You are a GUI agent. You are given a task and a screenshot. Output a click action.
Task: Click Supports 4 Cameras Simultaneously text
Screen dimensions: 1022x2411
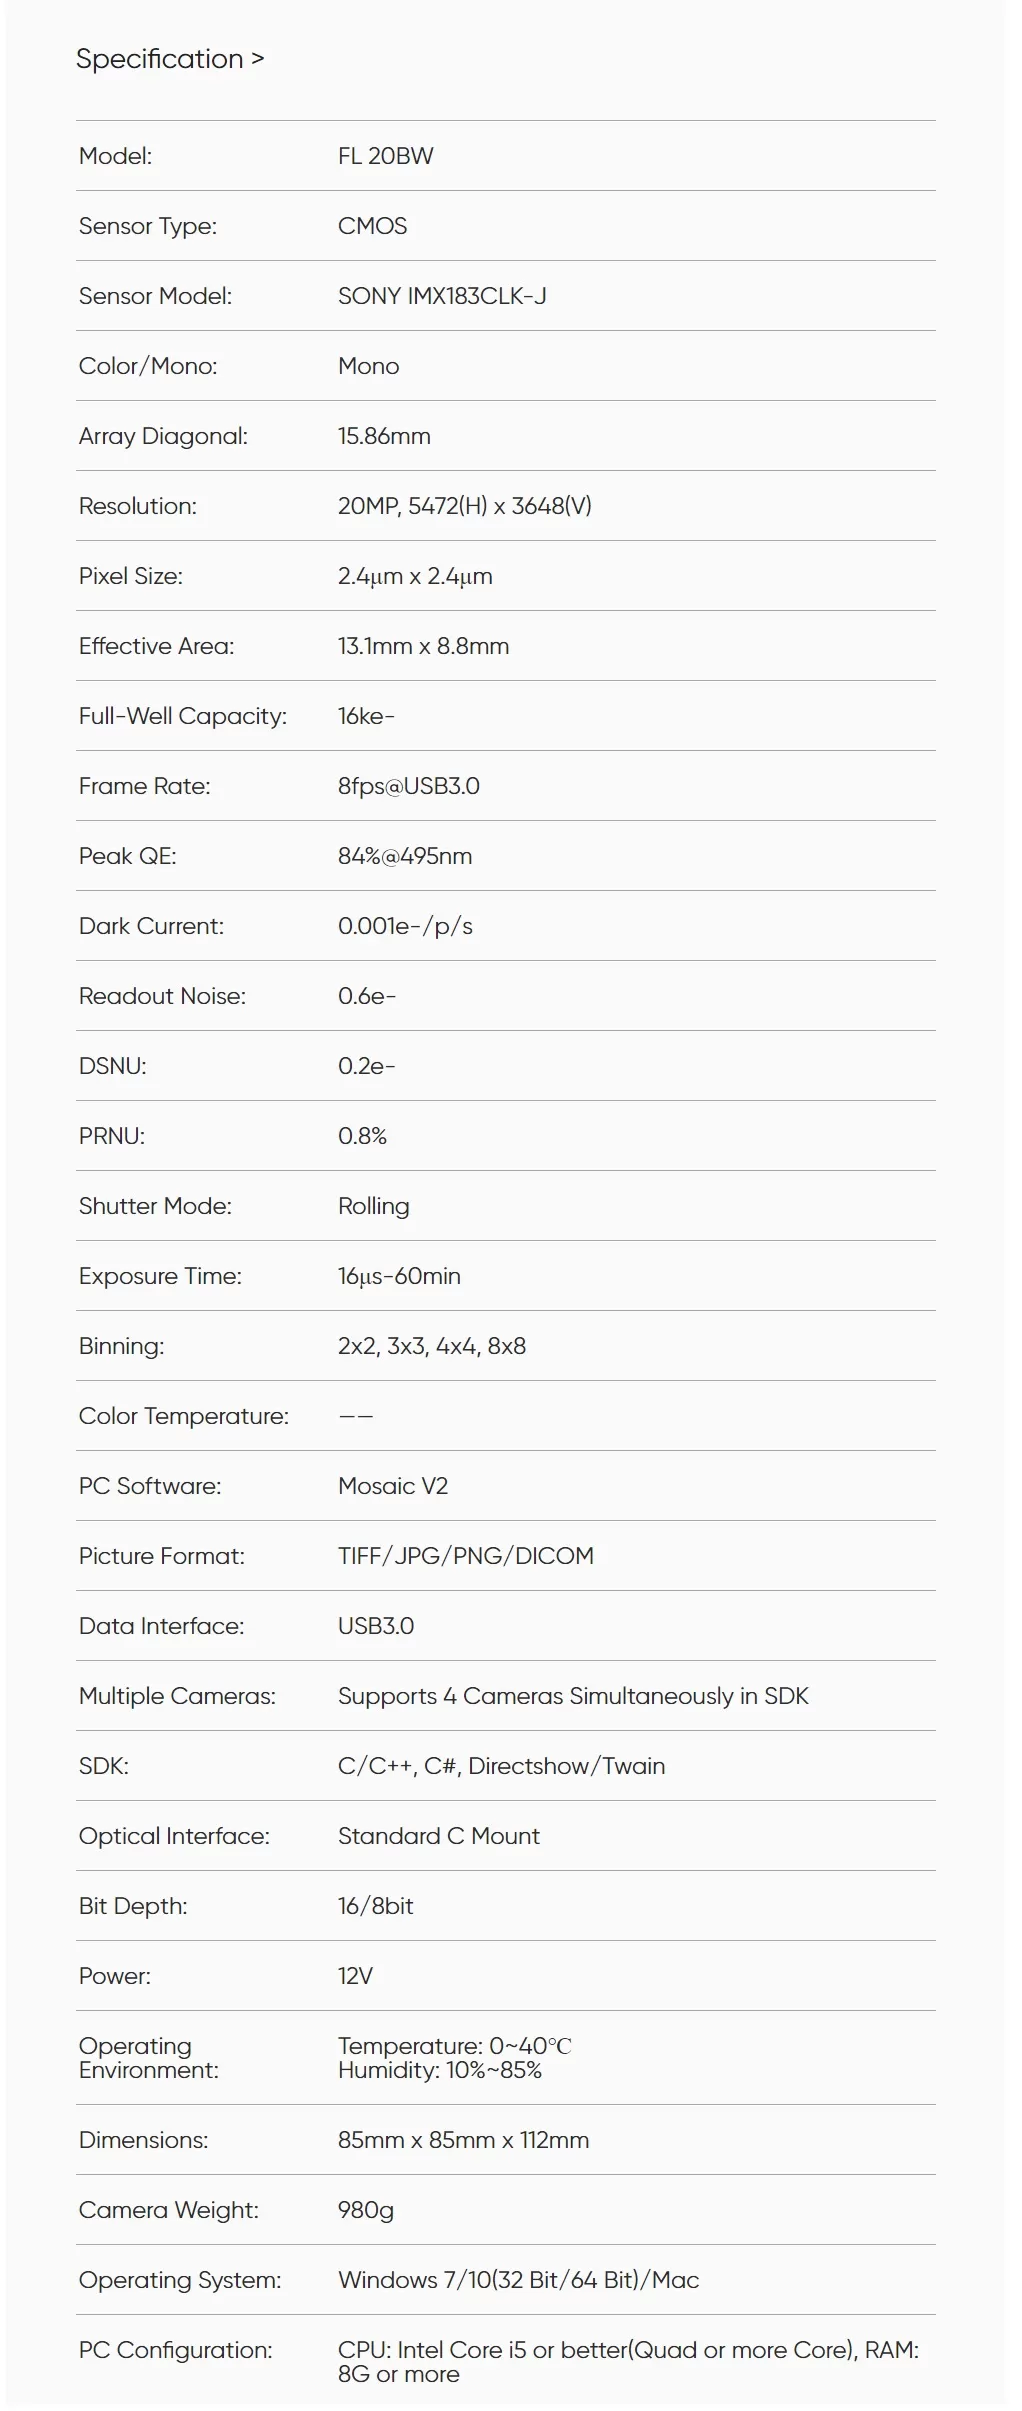pyautogui.click(x=573, y=1696)
